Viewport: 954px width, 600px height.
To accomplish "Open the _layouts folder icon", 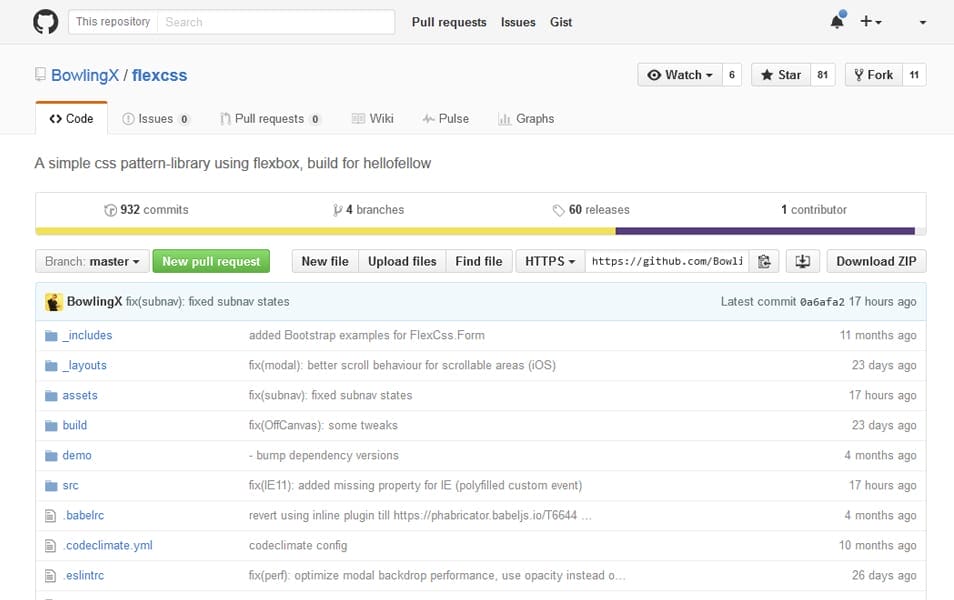I will pyautogui.click(x=51, y=366).
